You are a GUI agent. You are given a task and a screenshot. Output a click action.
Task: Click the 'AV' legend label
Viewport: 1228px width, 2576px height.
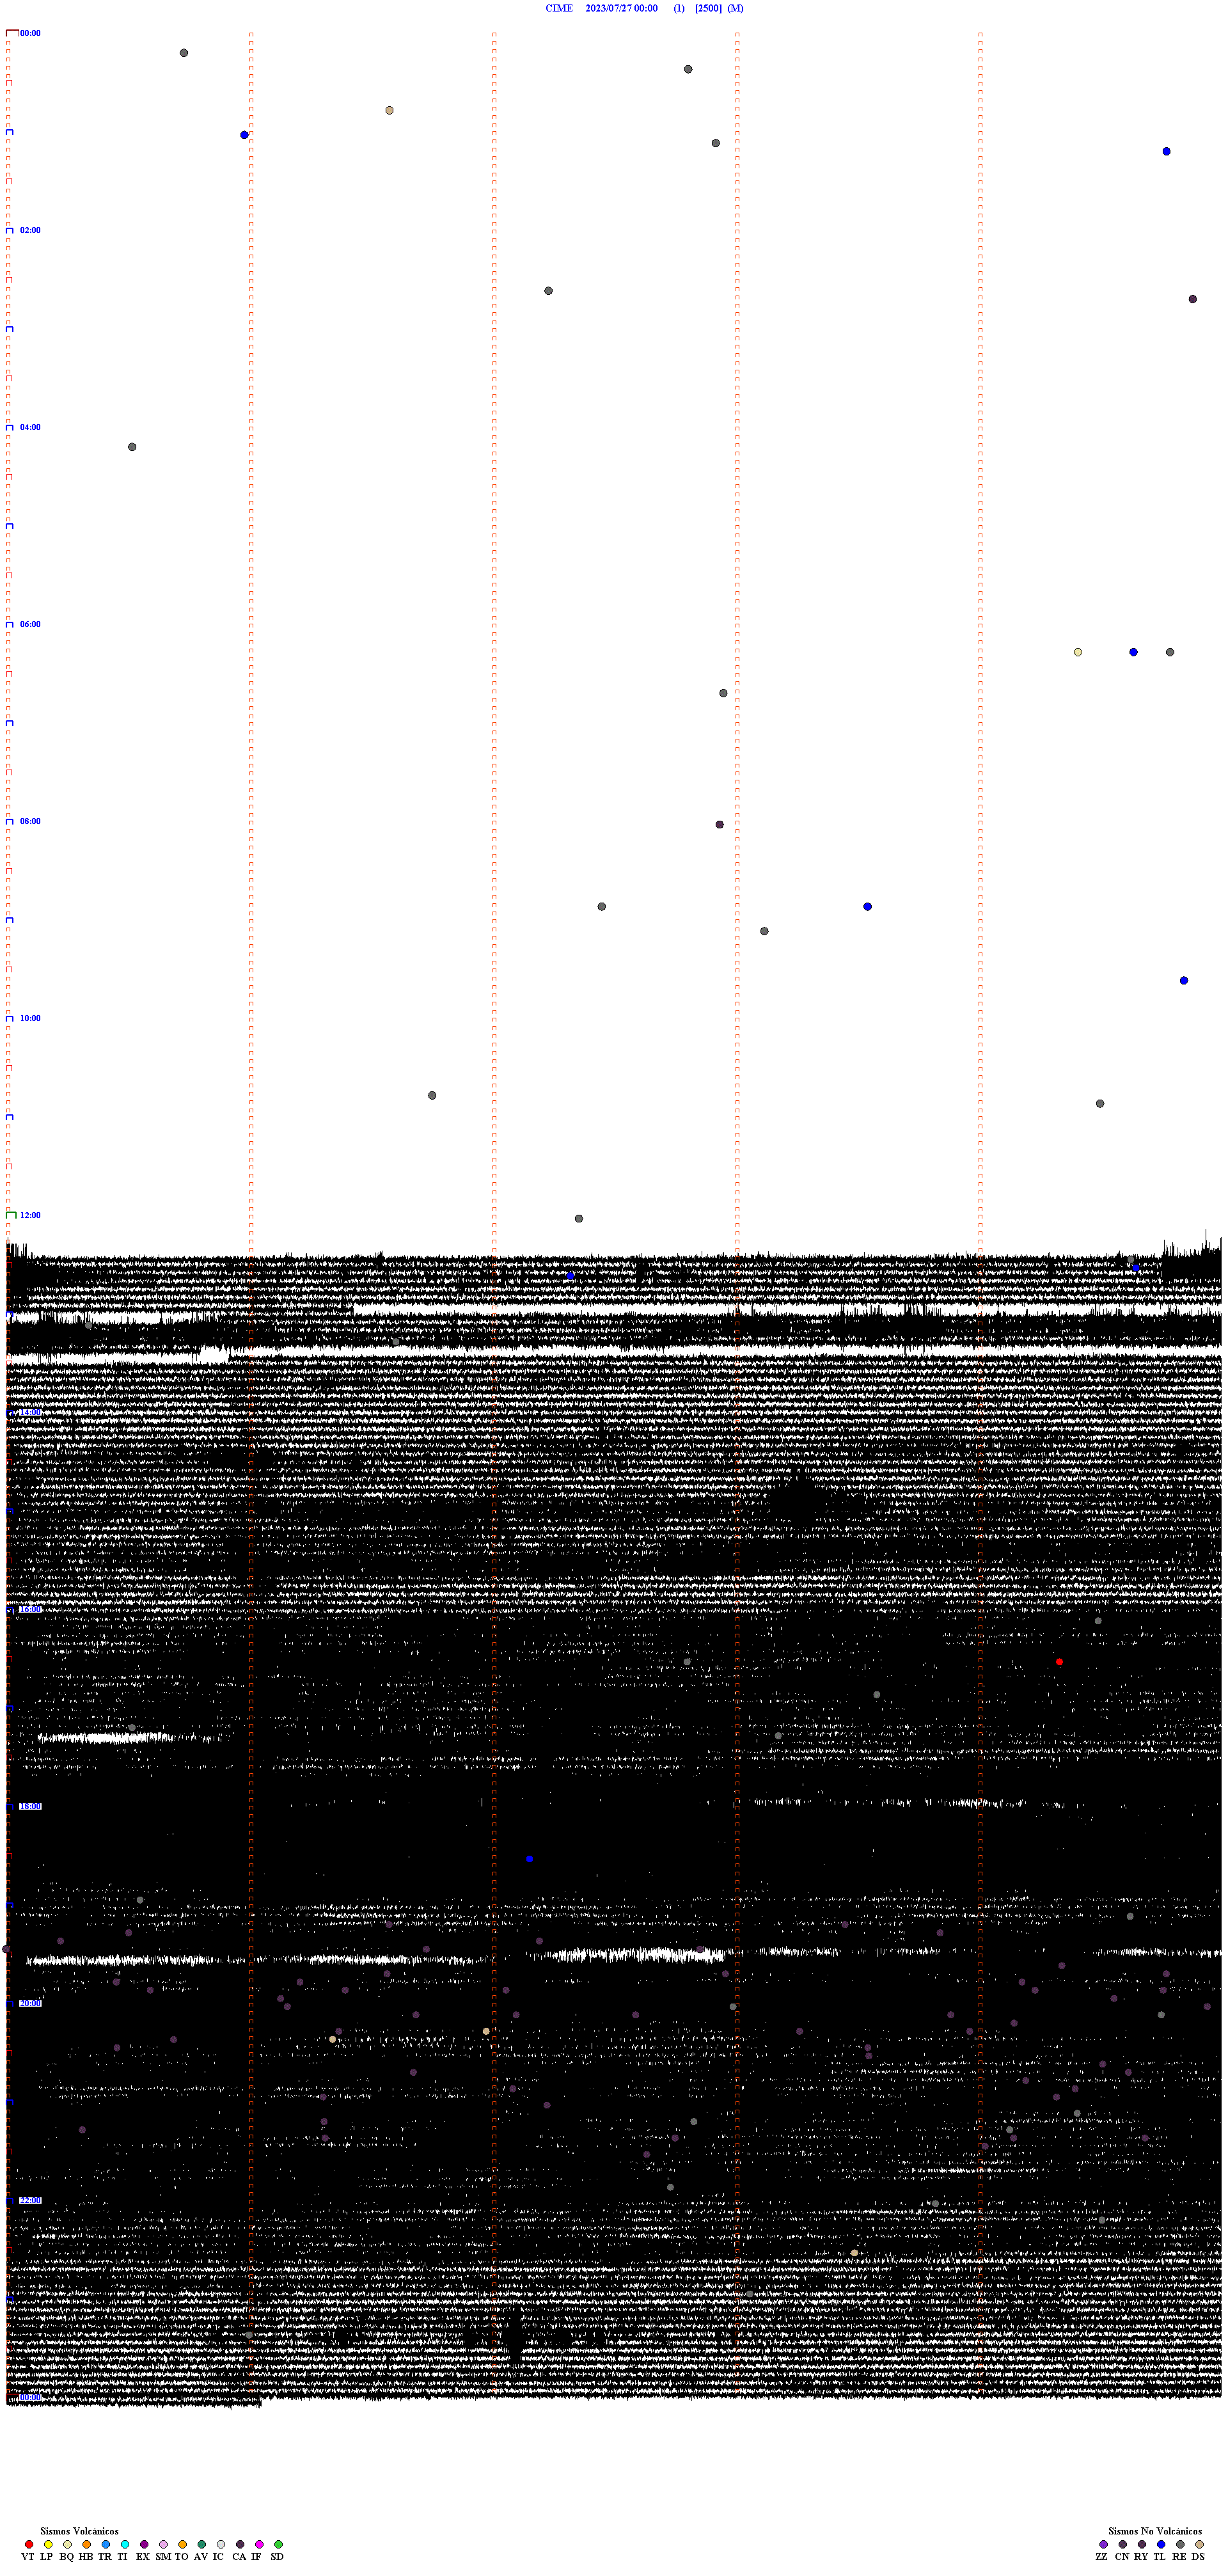[x=201, y=2557]
